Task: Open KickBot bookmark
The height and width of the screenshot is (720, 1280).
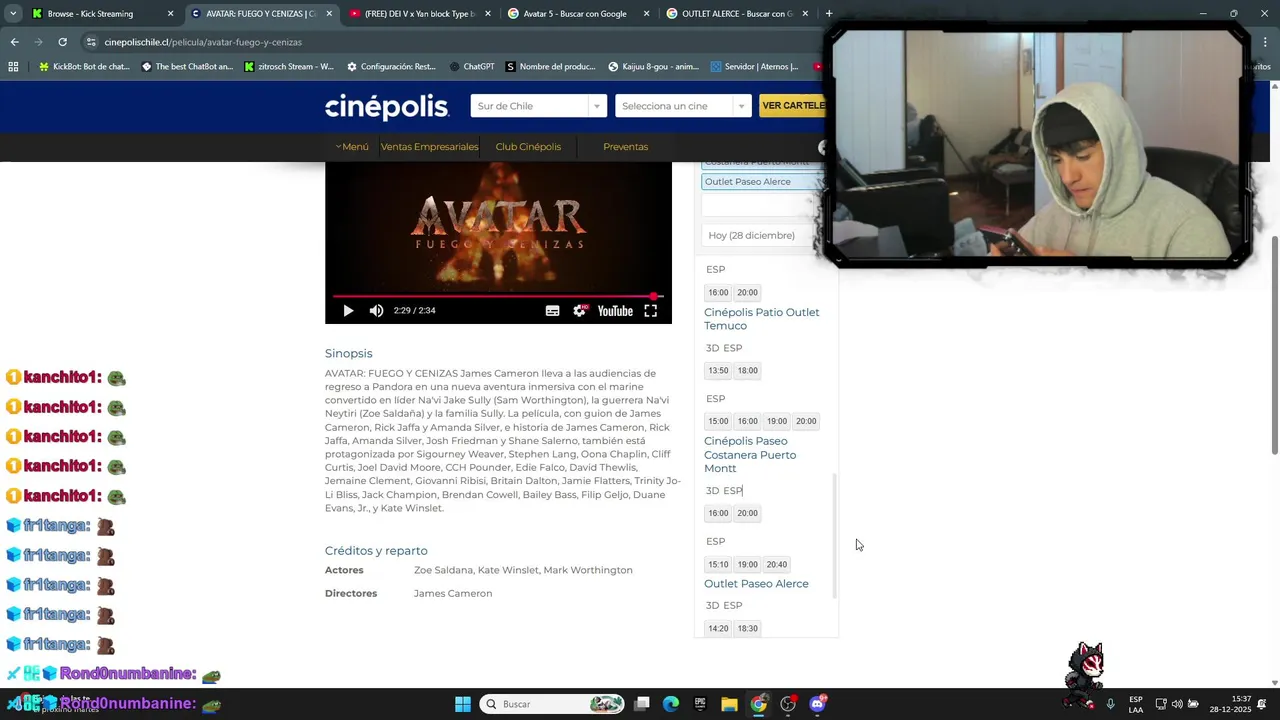Action: pos(83,67)
